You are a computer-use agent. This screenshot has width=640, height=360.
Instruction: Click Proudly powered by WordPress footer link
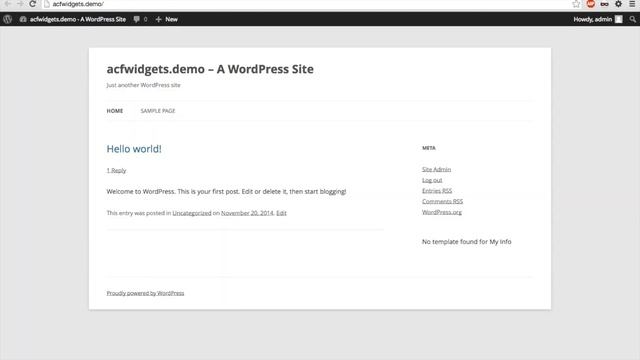pos(145,293)
